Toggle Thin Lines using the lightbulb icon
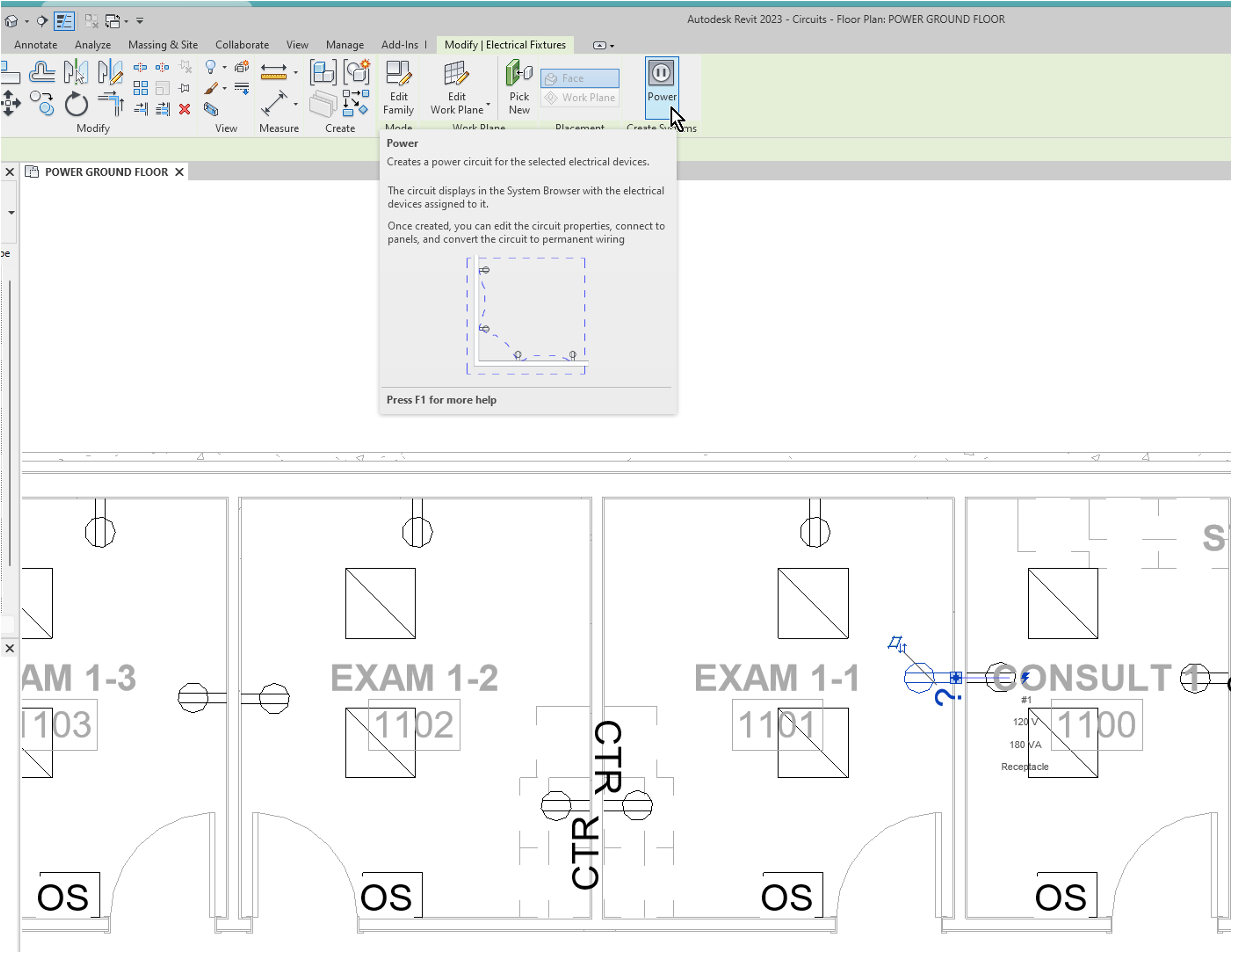 [210, 68]
